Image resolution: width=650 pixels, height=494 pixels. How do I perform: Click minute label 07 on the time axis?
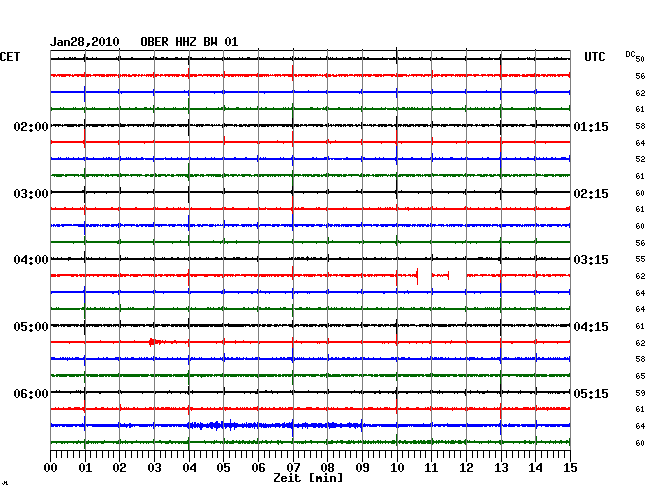[293, 467]
